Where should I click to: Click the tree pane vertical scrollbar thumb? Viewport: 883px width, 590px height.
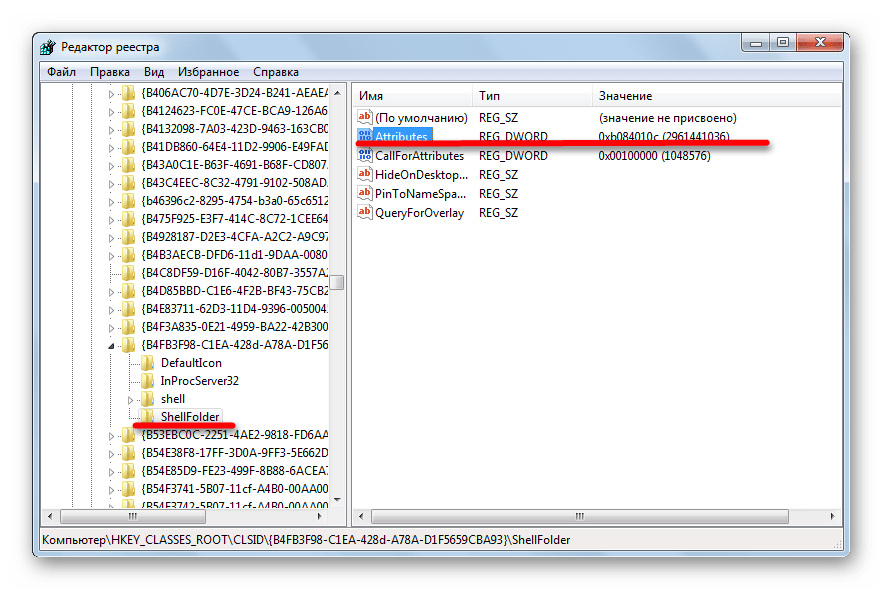click(x=338, y=282)
